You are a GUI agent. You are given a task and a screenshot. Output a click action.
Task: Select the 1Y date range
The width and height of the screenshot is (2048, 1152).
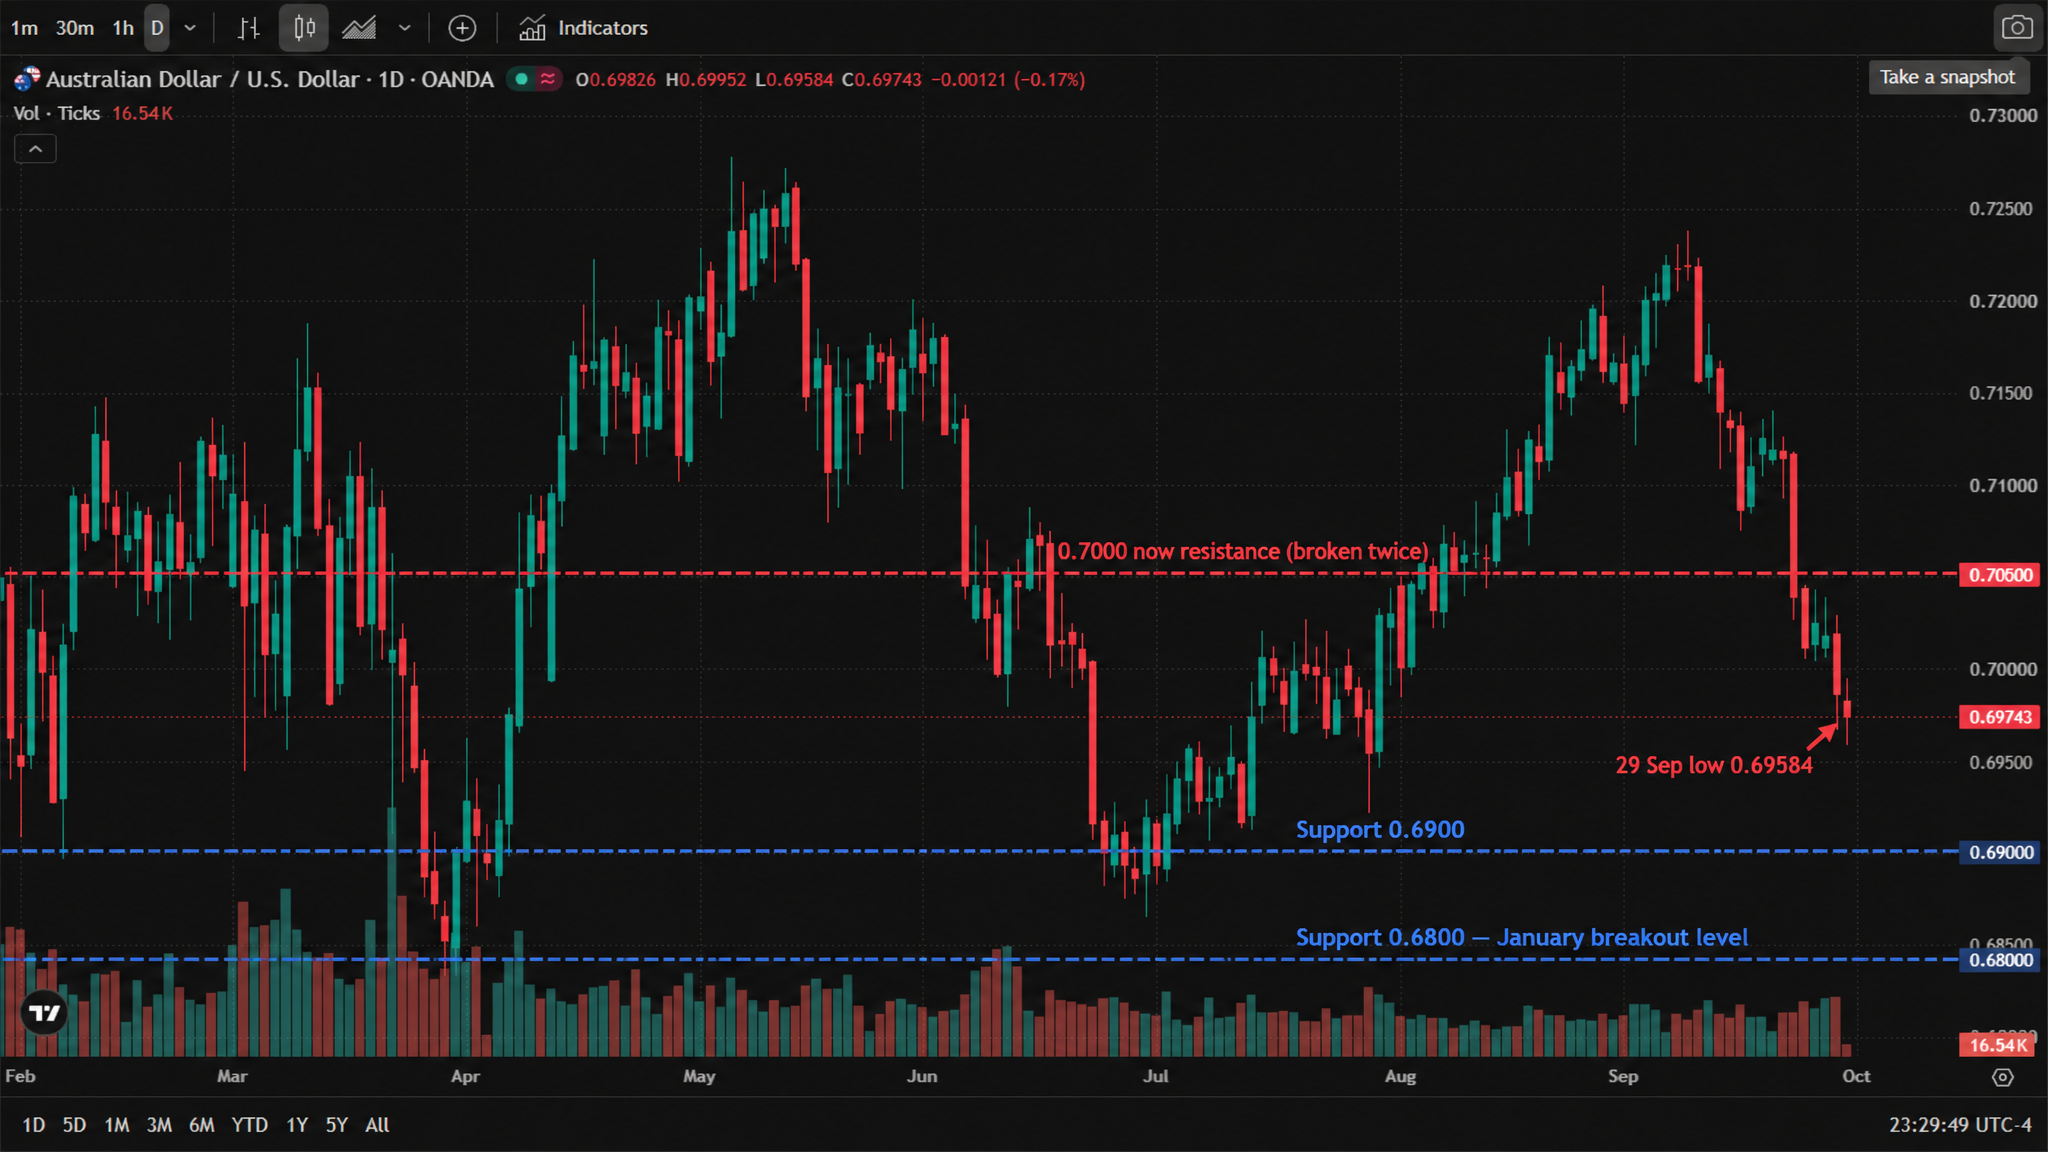pos(297,1125)
